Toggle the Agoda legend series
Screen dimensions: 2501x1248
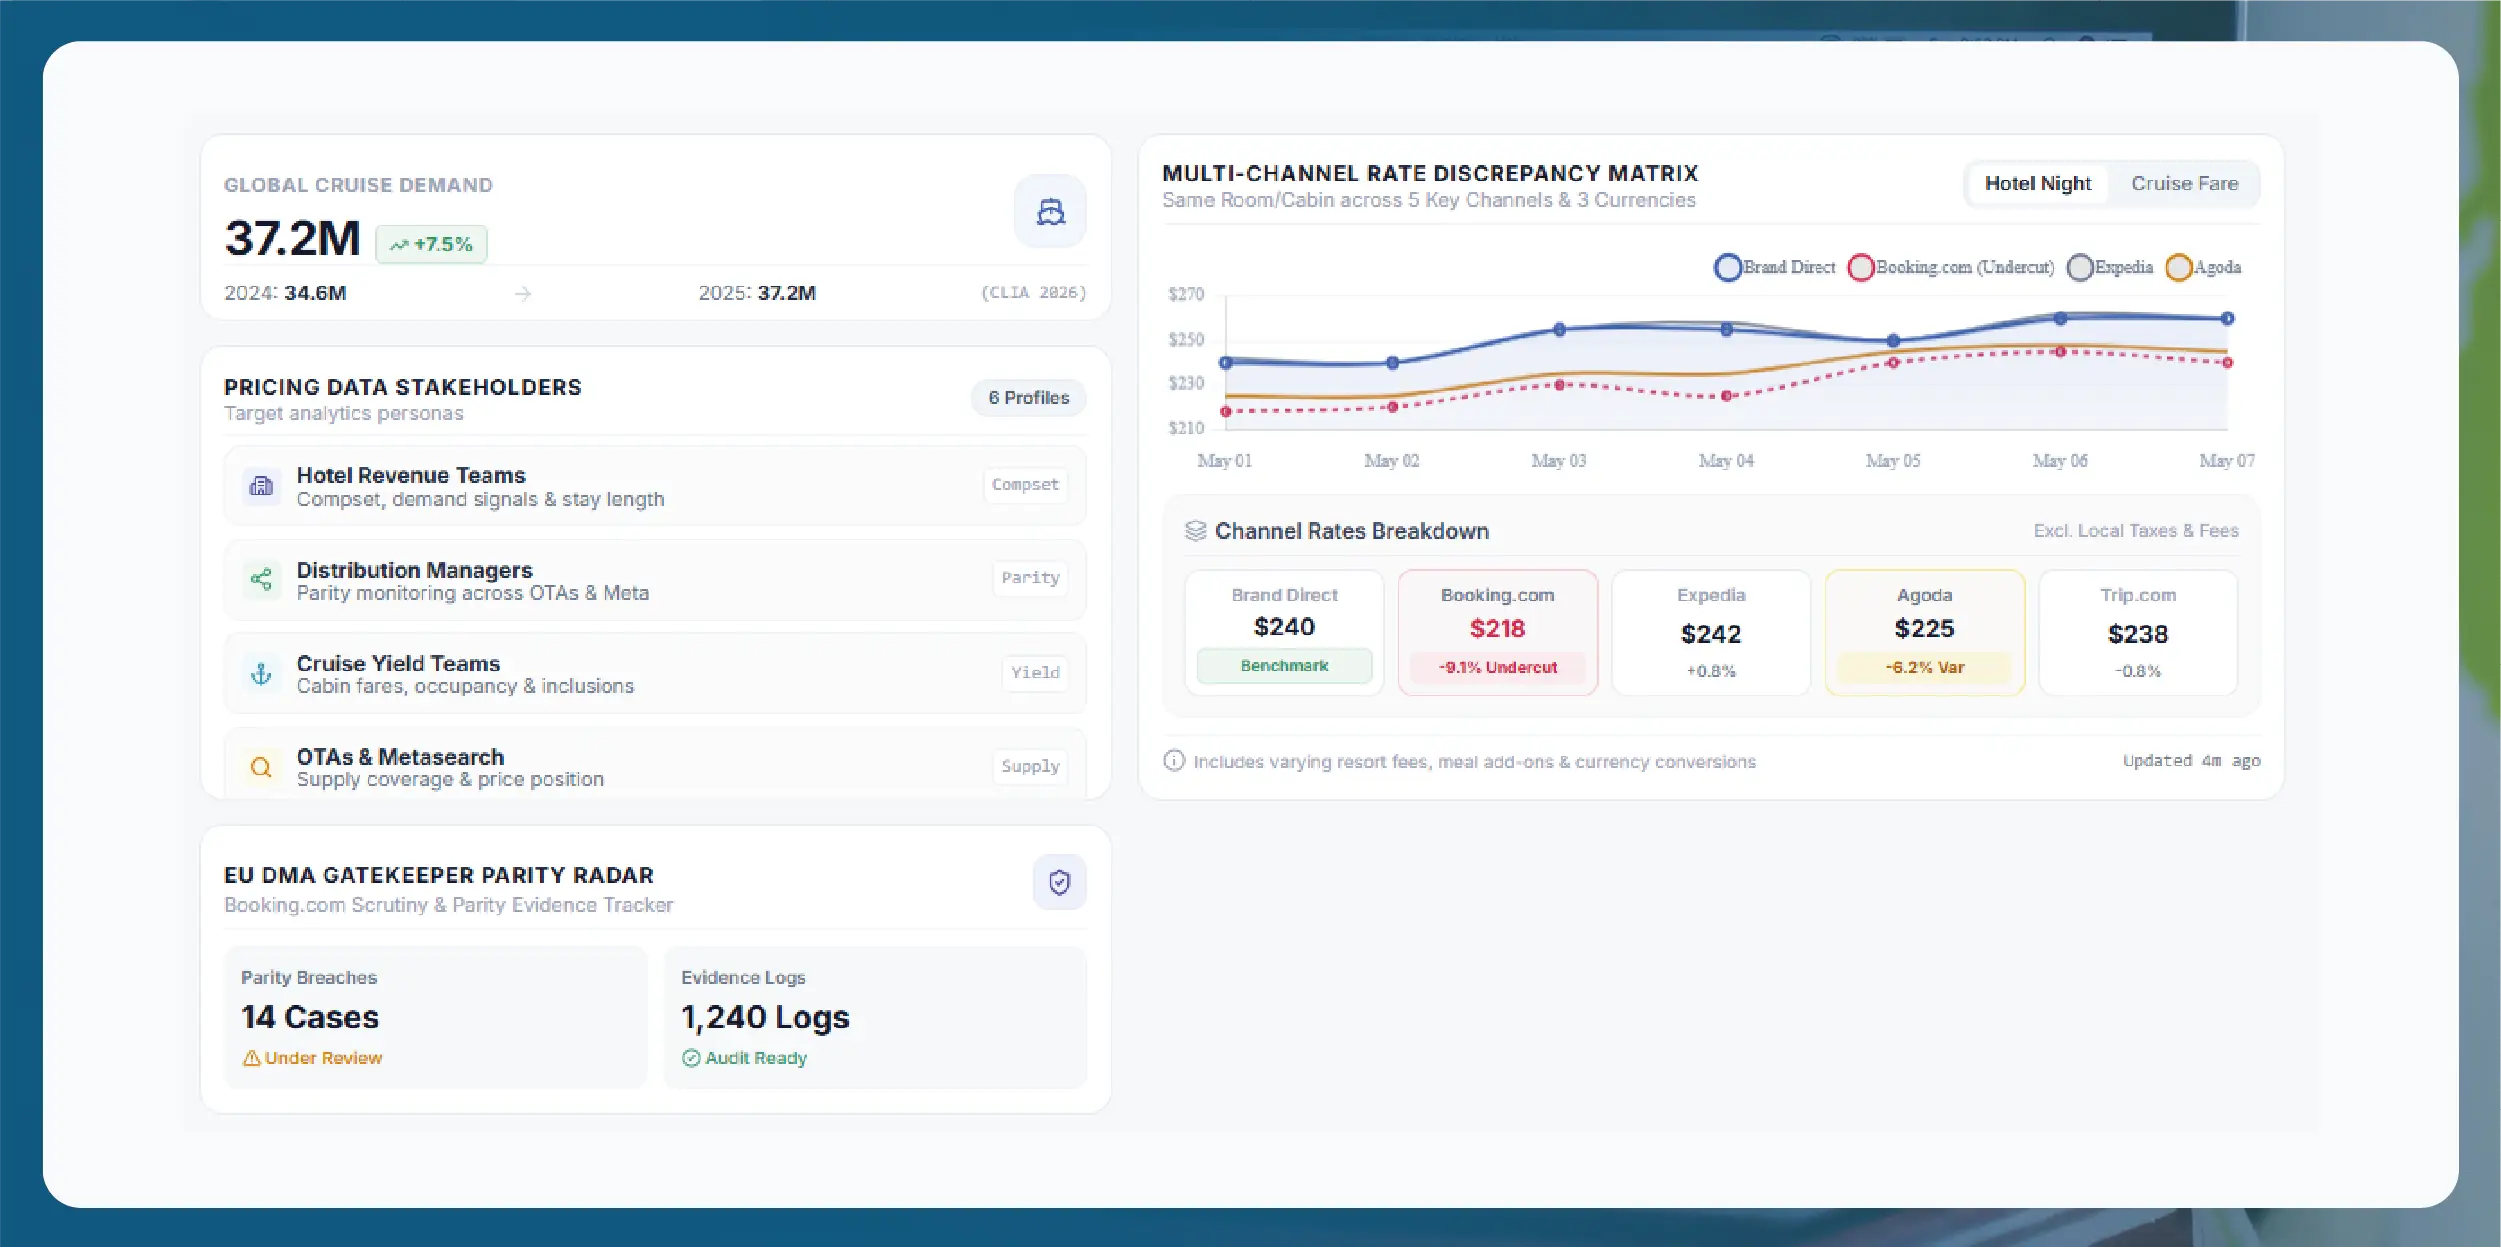2203,267
